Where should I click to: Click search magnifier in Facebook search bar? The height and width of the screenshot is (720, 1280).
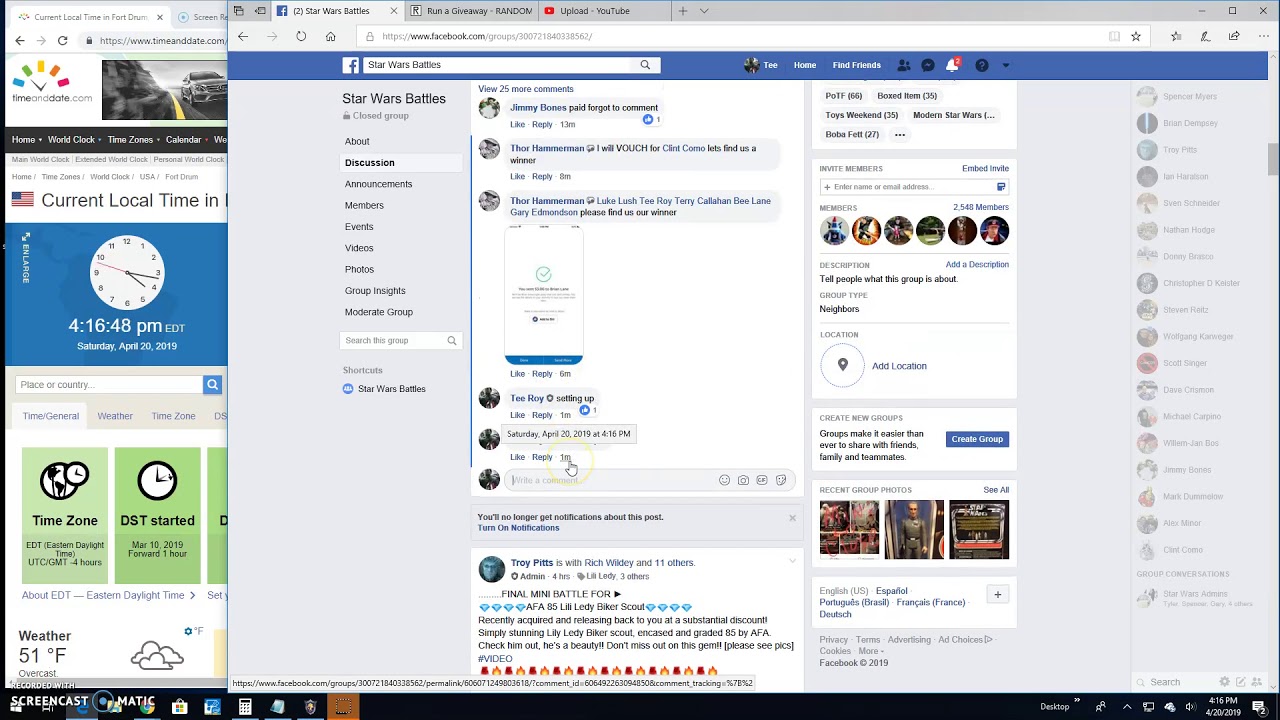coord(645,65)
